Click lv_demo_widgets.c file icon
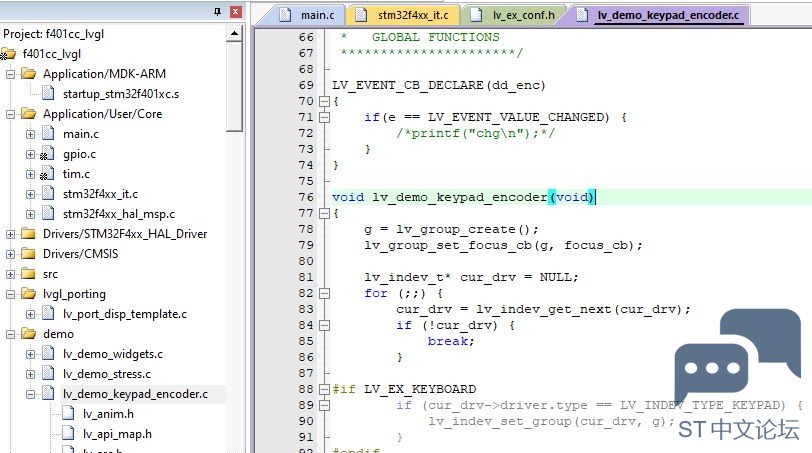 click(48, 354)
